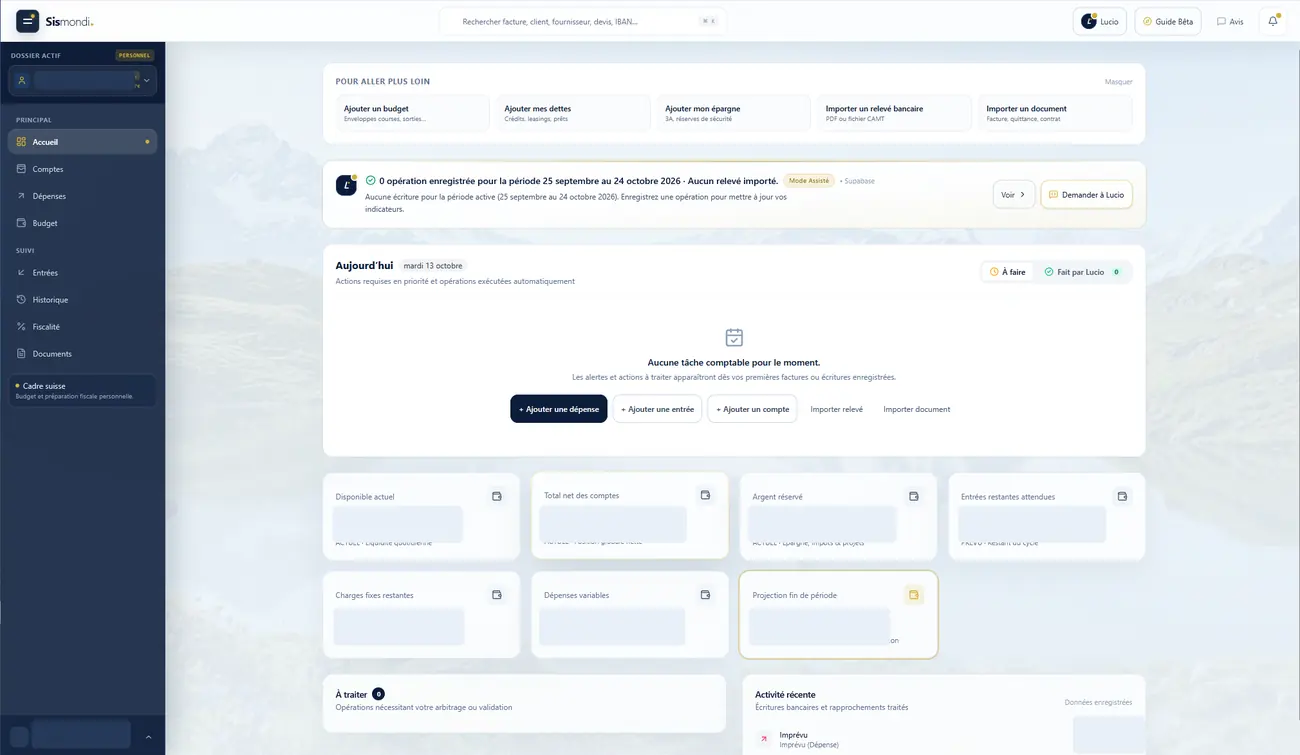The image size is (1300, 755).
Task: Click the Ajouter une entrée button
Action: coord(657,409)
